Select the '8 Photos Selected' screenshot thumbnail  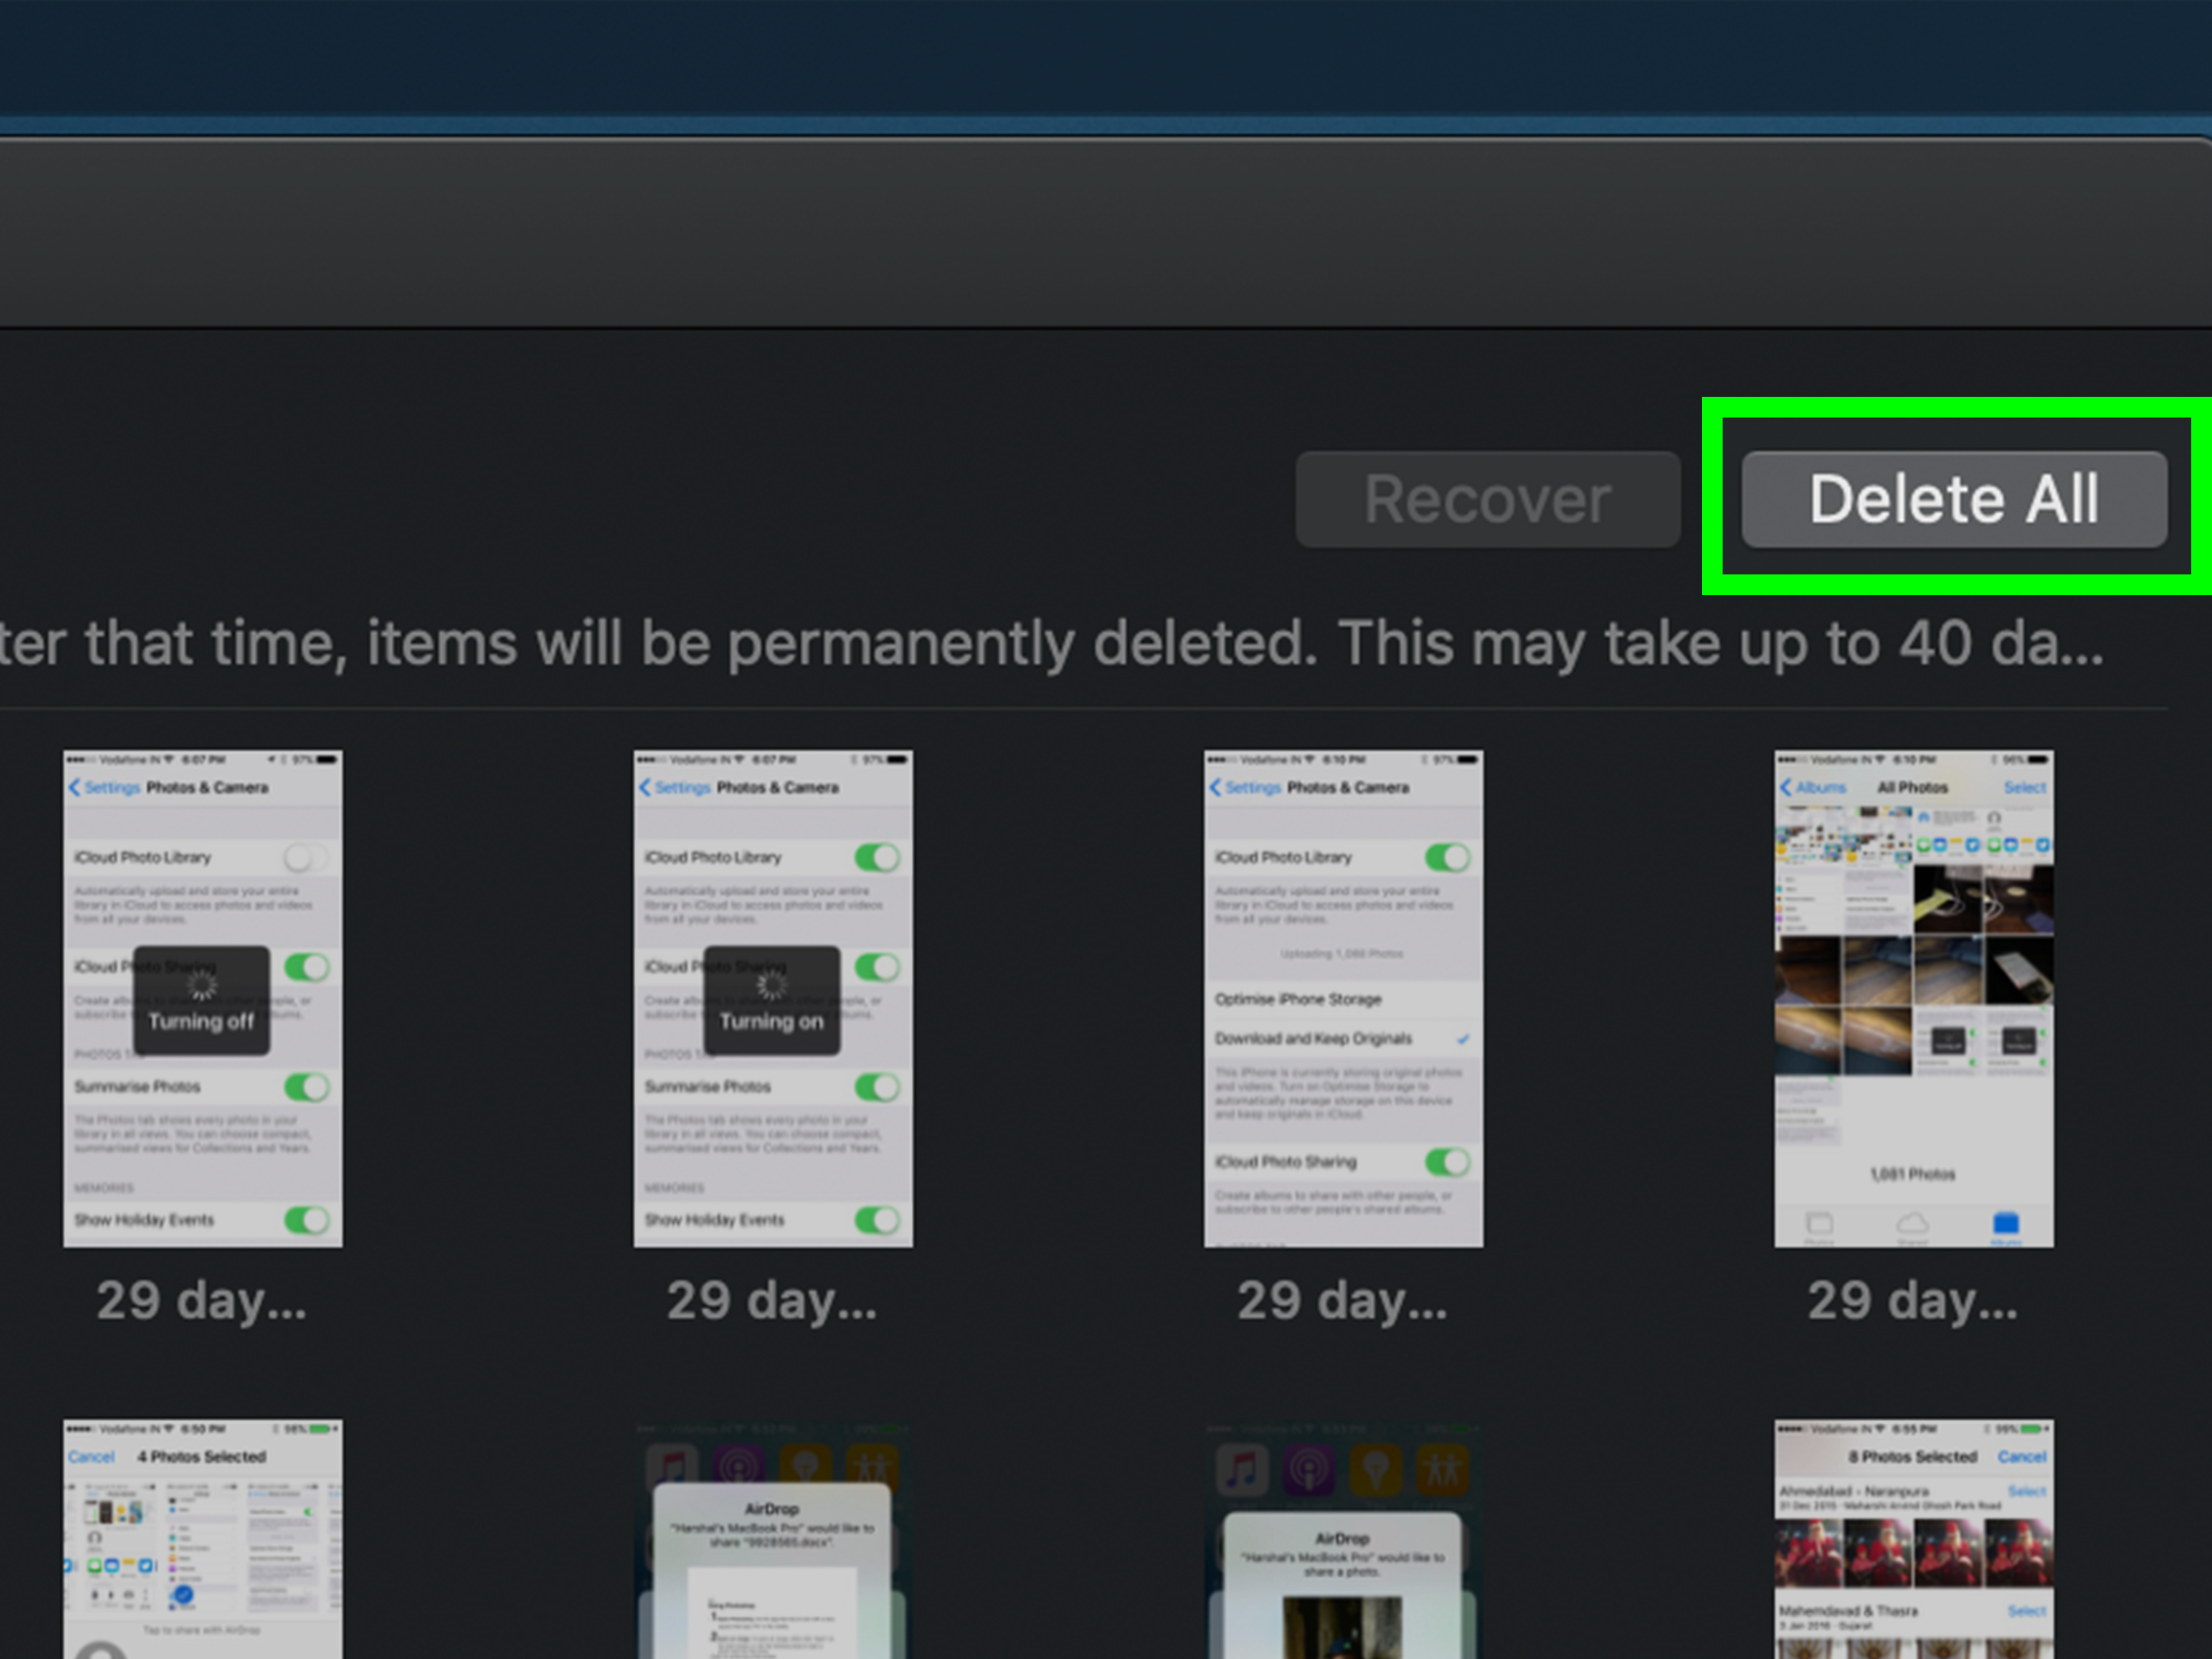(1914, 1539)
